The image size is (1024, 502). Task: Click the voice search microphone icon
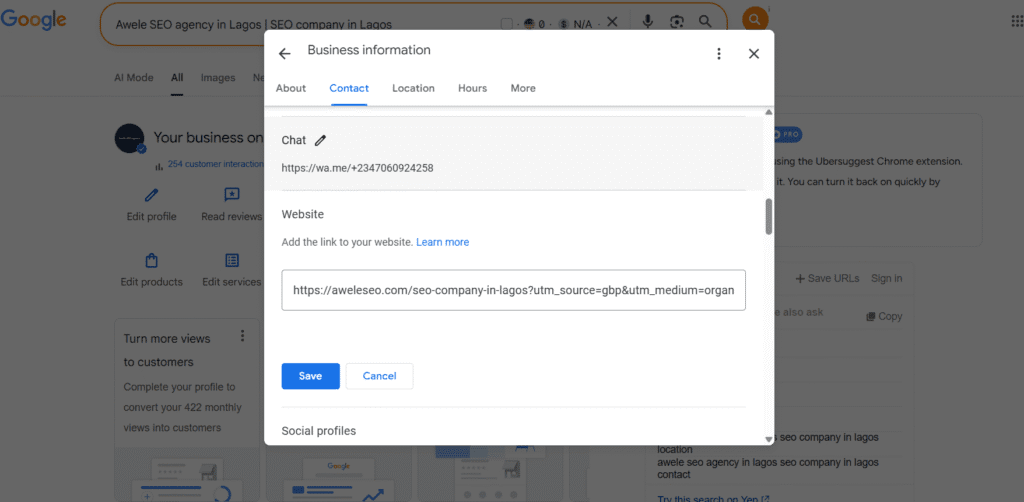click(x=648, y=22)
